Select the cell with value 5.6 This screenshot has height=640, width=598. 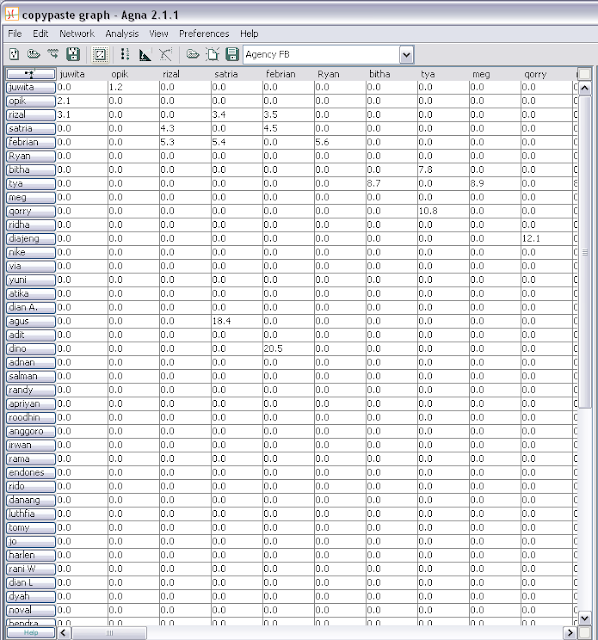(340, 142)
